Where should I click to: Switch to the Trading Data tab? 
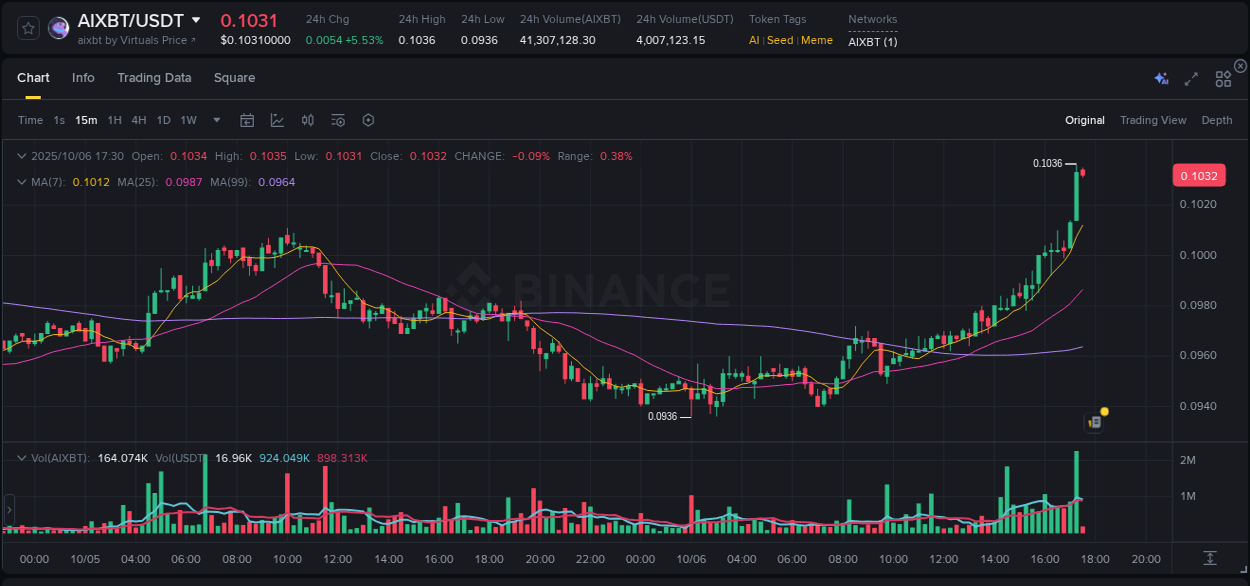click(x=154, y=77)
